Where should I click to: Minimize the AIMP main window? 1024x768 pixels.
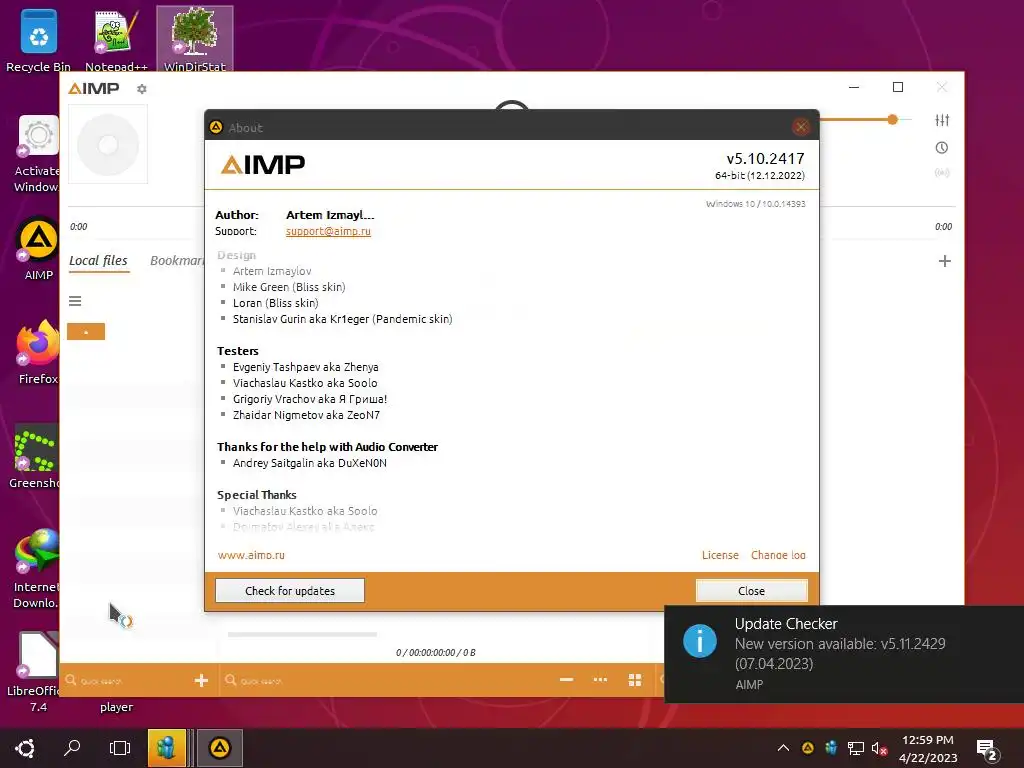pos(854,88)
